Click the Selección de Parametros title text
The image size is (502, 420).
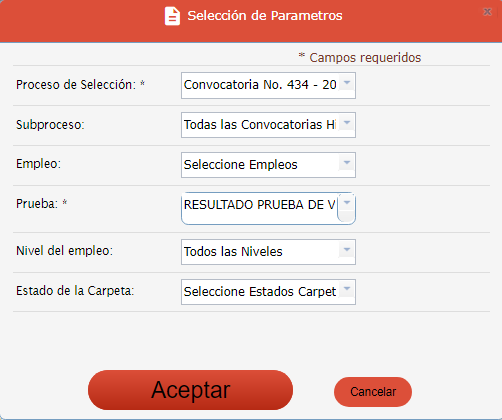(265, 16)
